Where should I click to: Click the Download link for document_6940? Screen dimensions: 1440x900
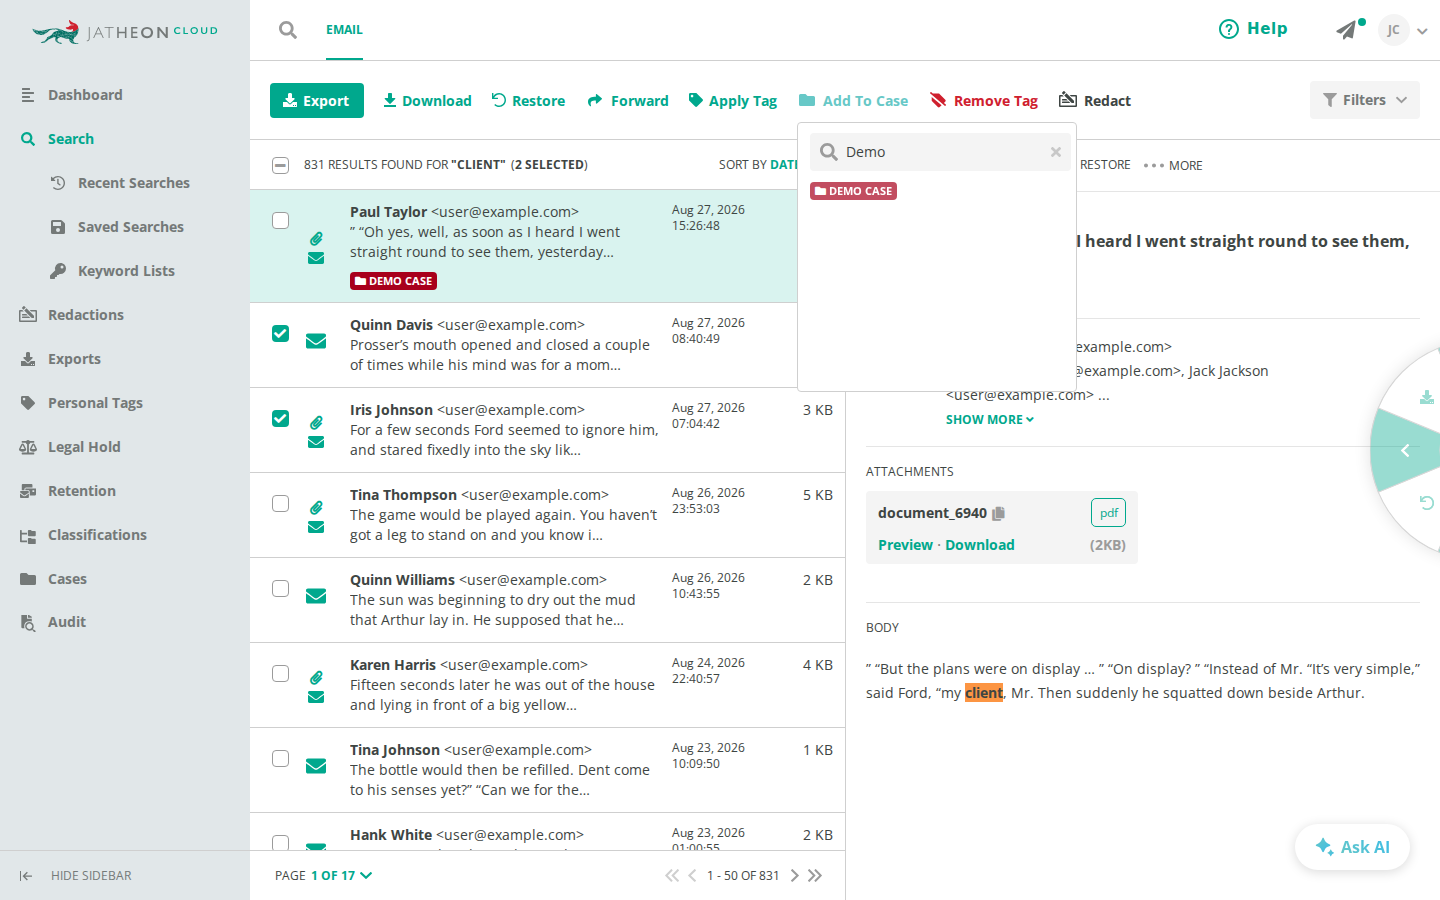[x=980, y=545]
